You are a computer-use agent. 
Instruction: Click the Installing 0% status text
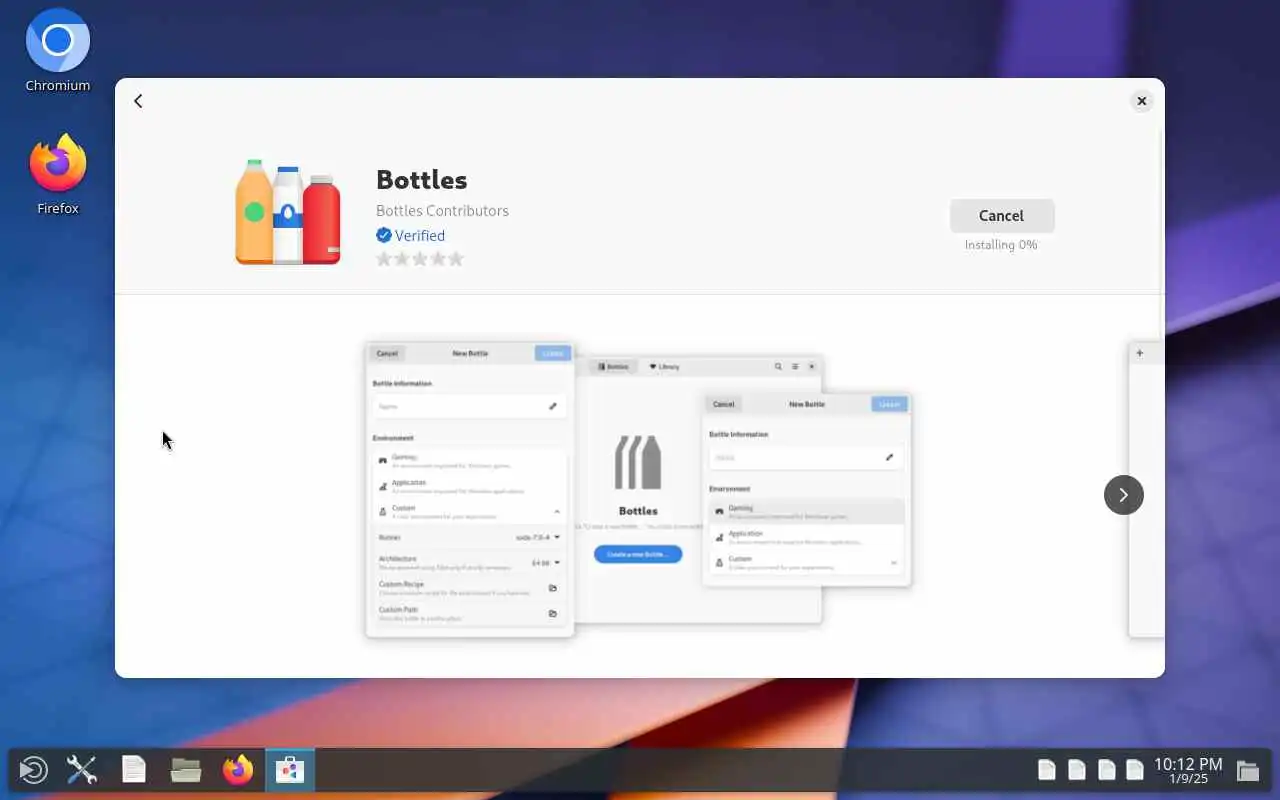pos(1001,245)
